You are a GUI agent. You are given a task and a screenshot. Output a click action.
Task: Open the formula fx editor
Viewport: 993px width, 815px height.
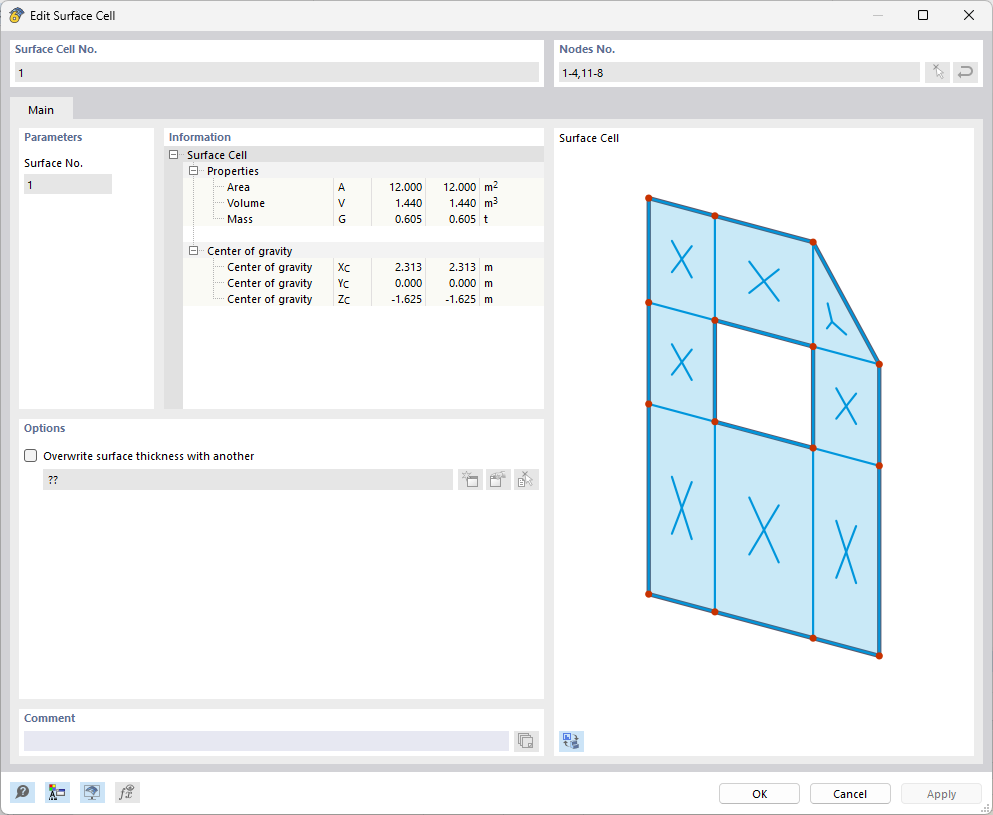coord(126,791)
